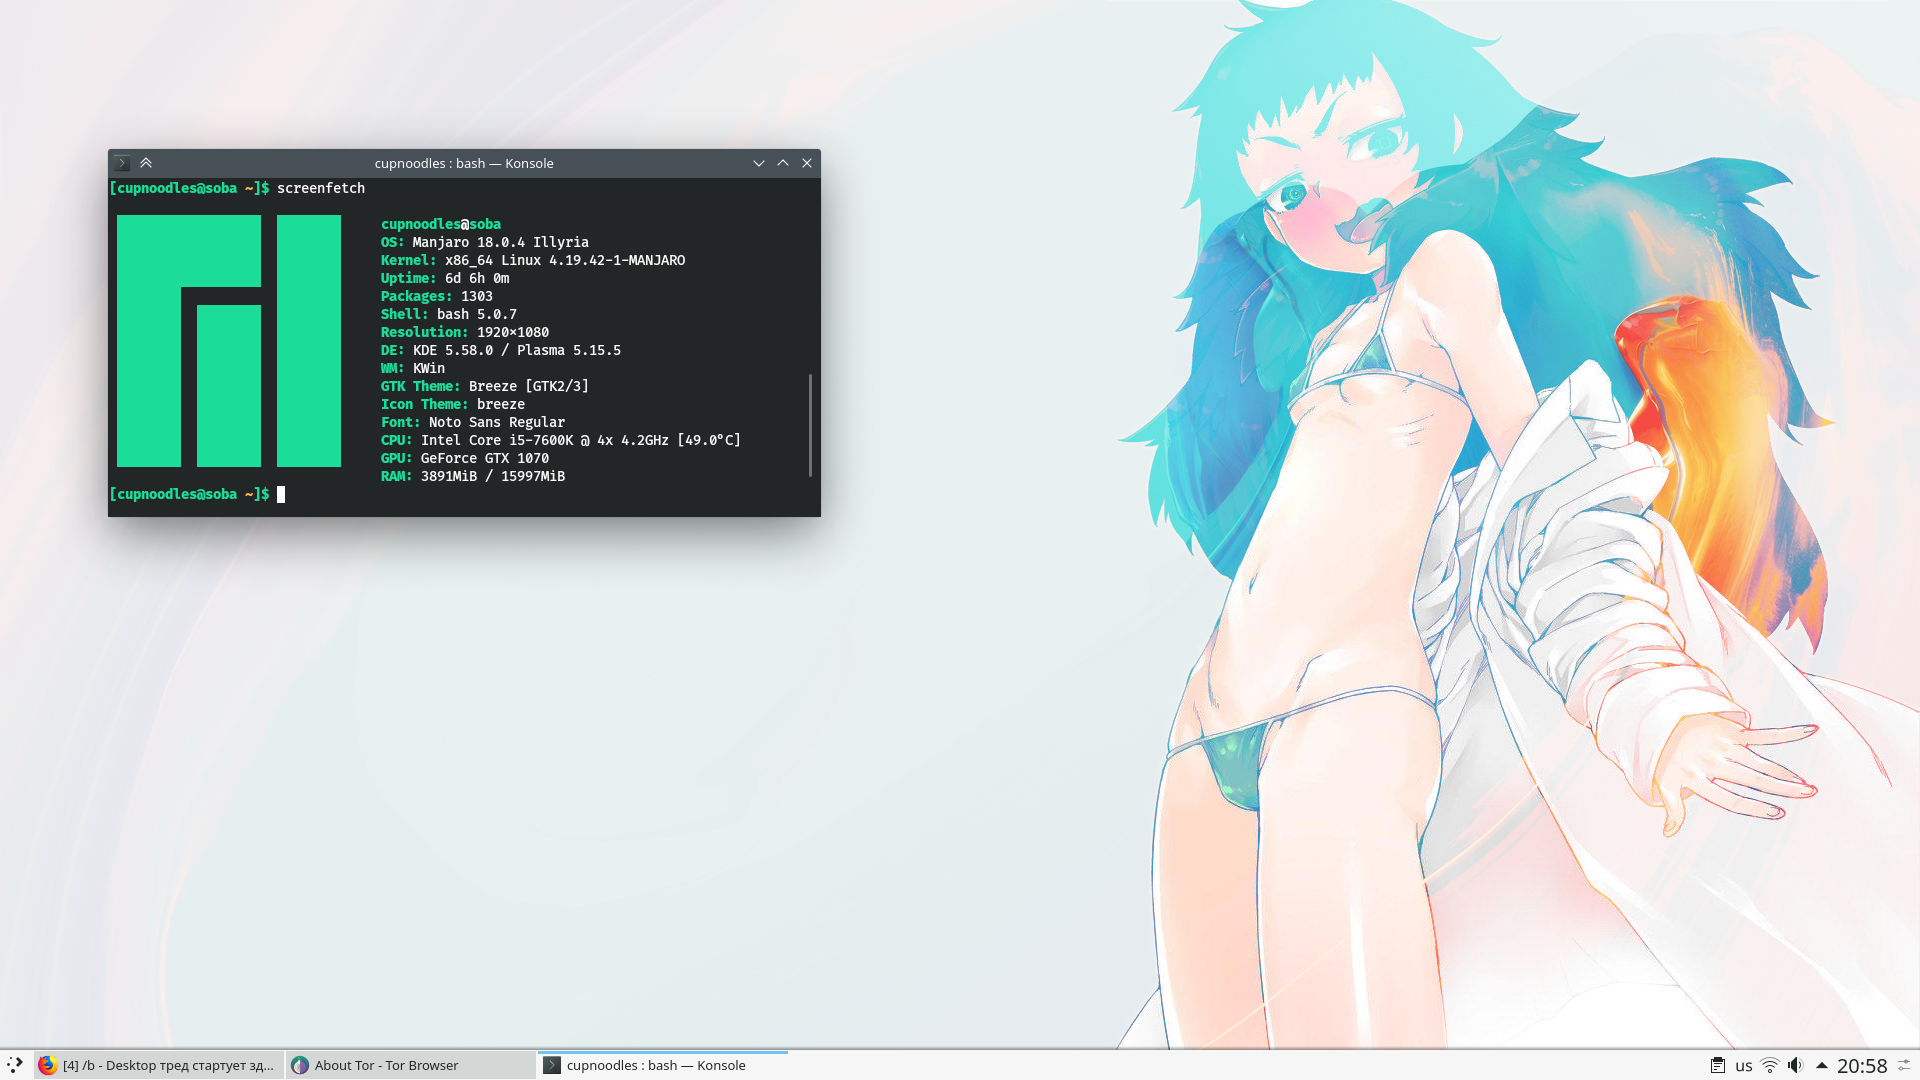1920x1080 pixels.
Task: Click the Konsole terminal scrollbar
Action: [810, 425]
